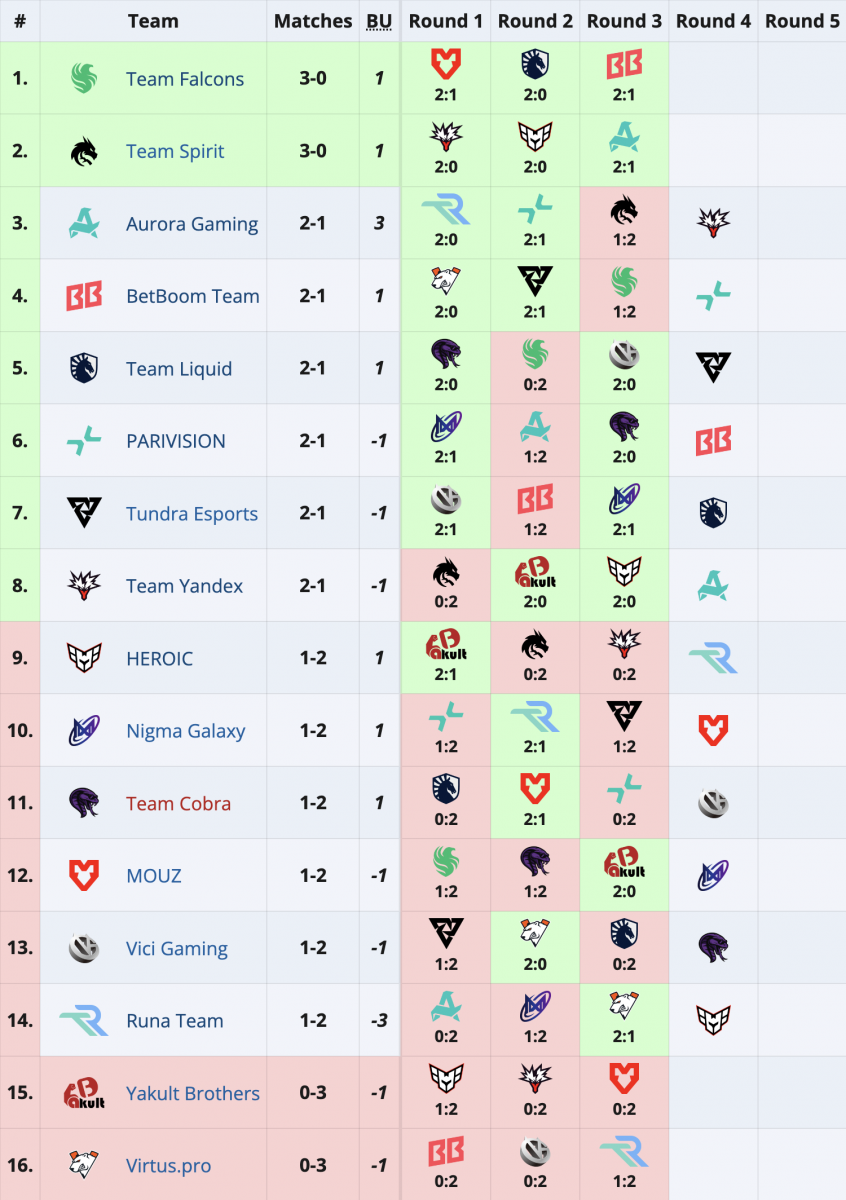Select the Aurora Gaming logo in Team column

(84, 224)
